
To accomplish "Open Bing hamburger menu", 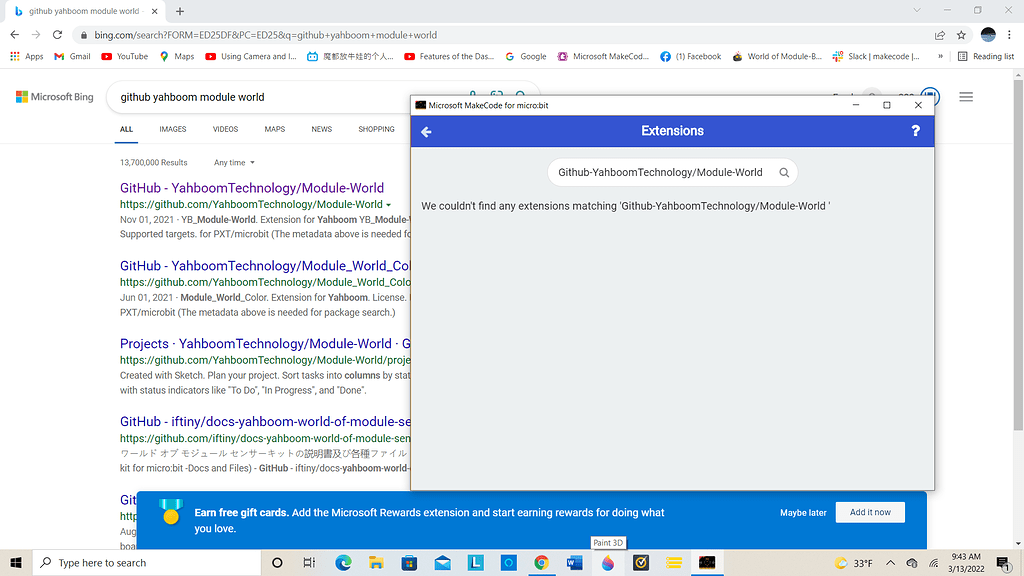I will tap(966, 97).
